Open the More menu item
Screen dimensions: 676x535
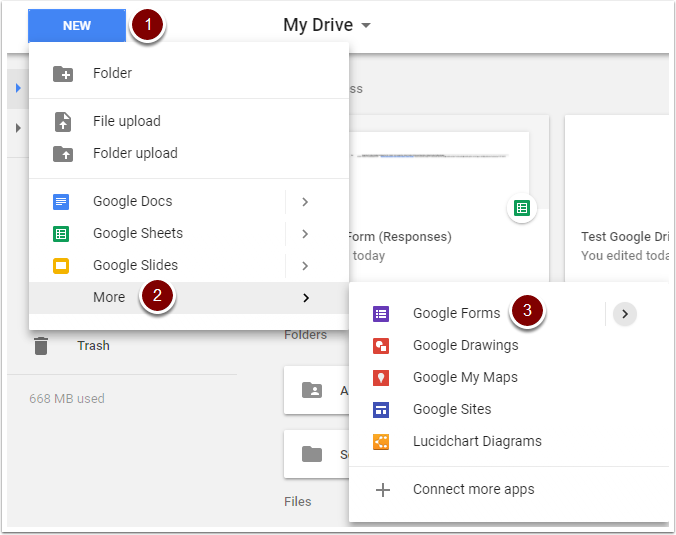[x=189, y=297]
